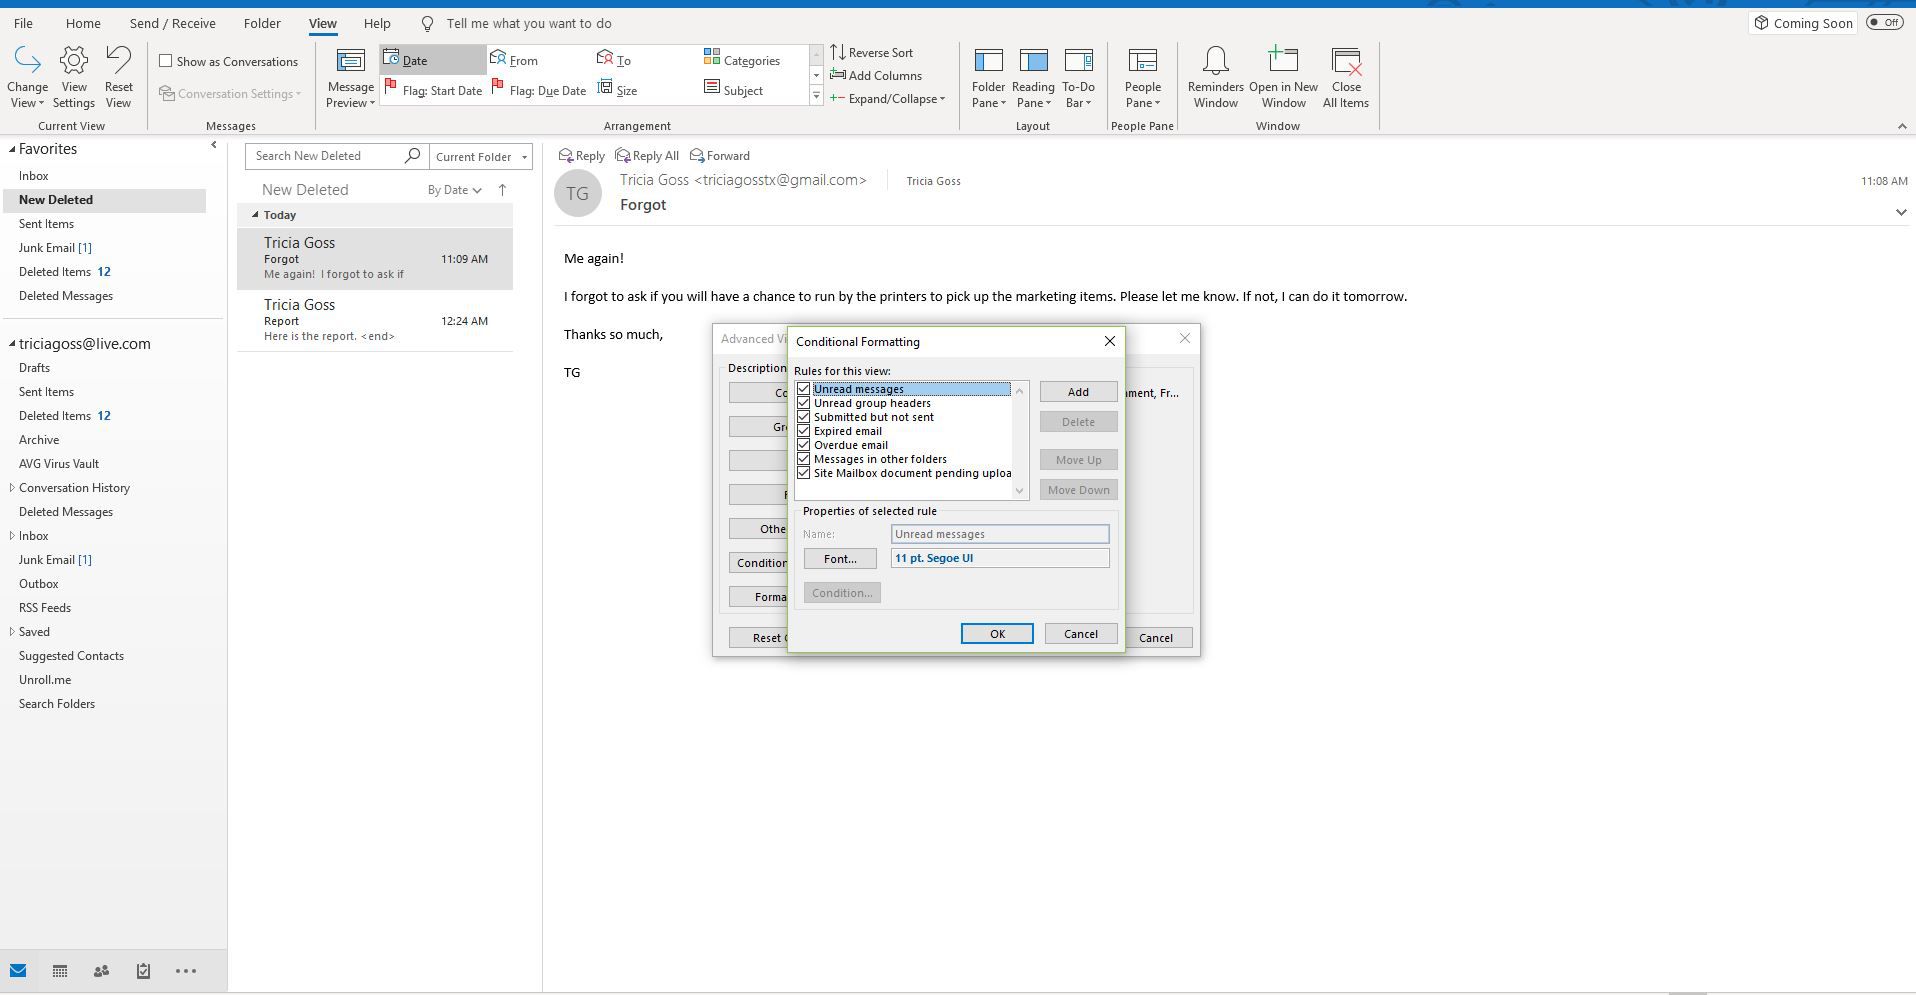1916x995 pixels.
Task: Arrange by Flag: Start Date
Action: [x=432, y=90]
